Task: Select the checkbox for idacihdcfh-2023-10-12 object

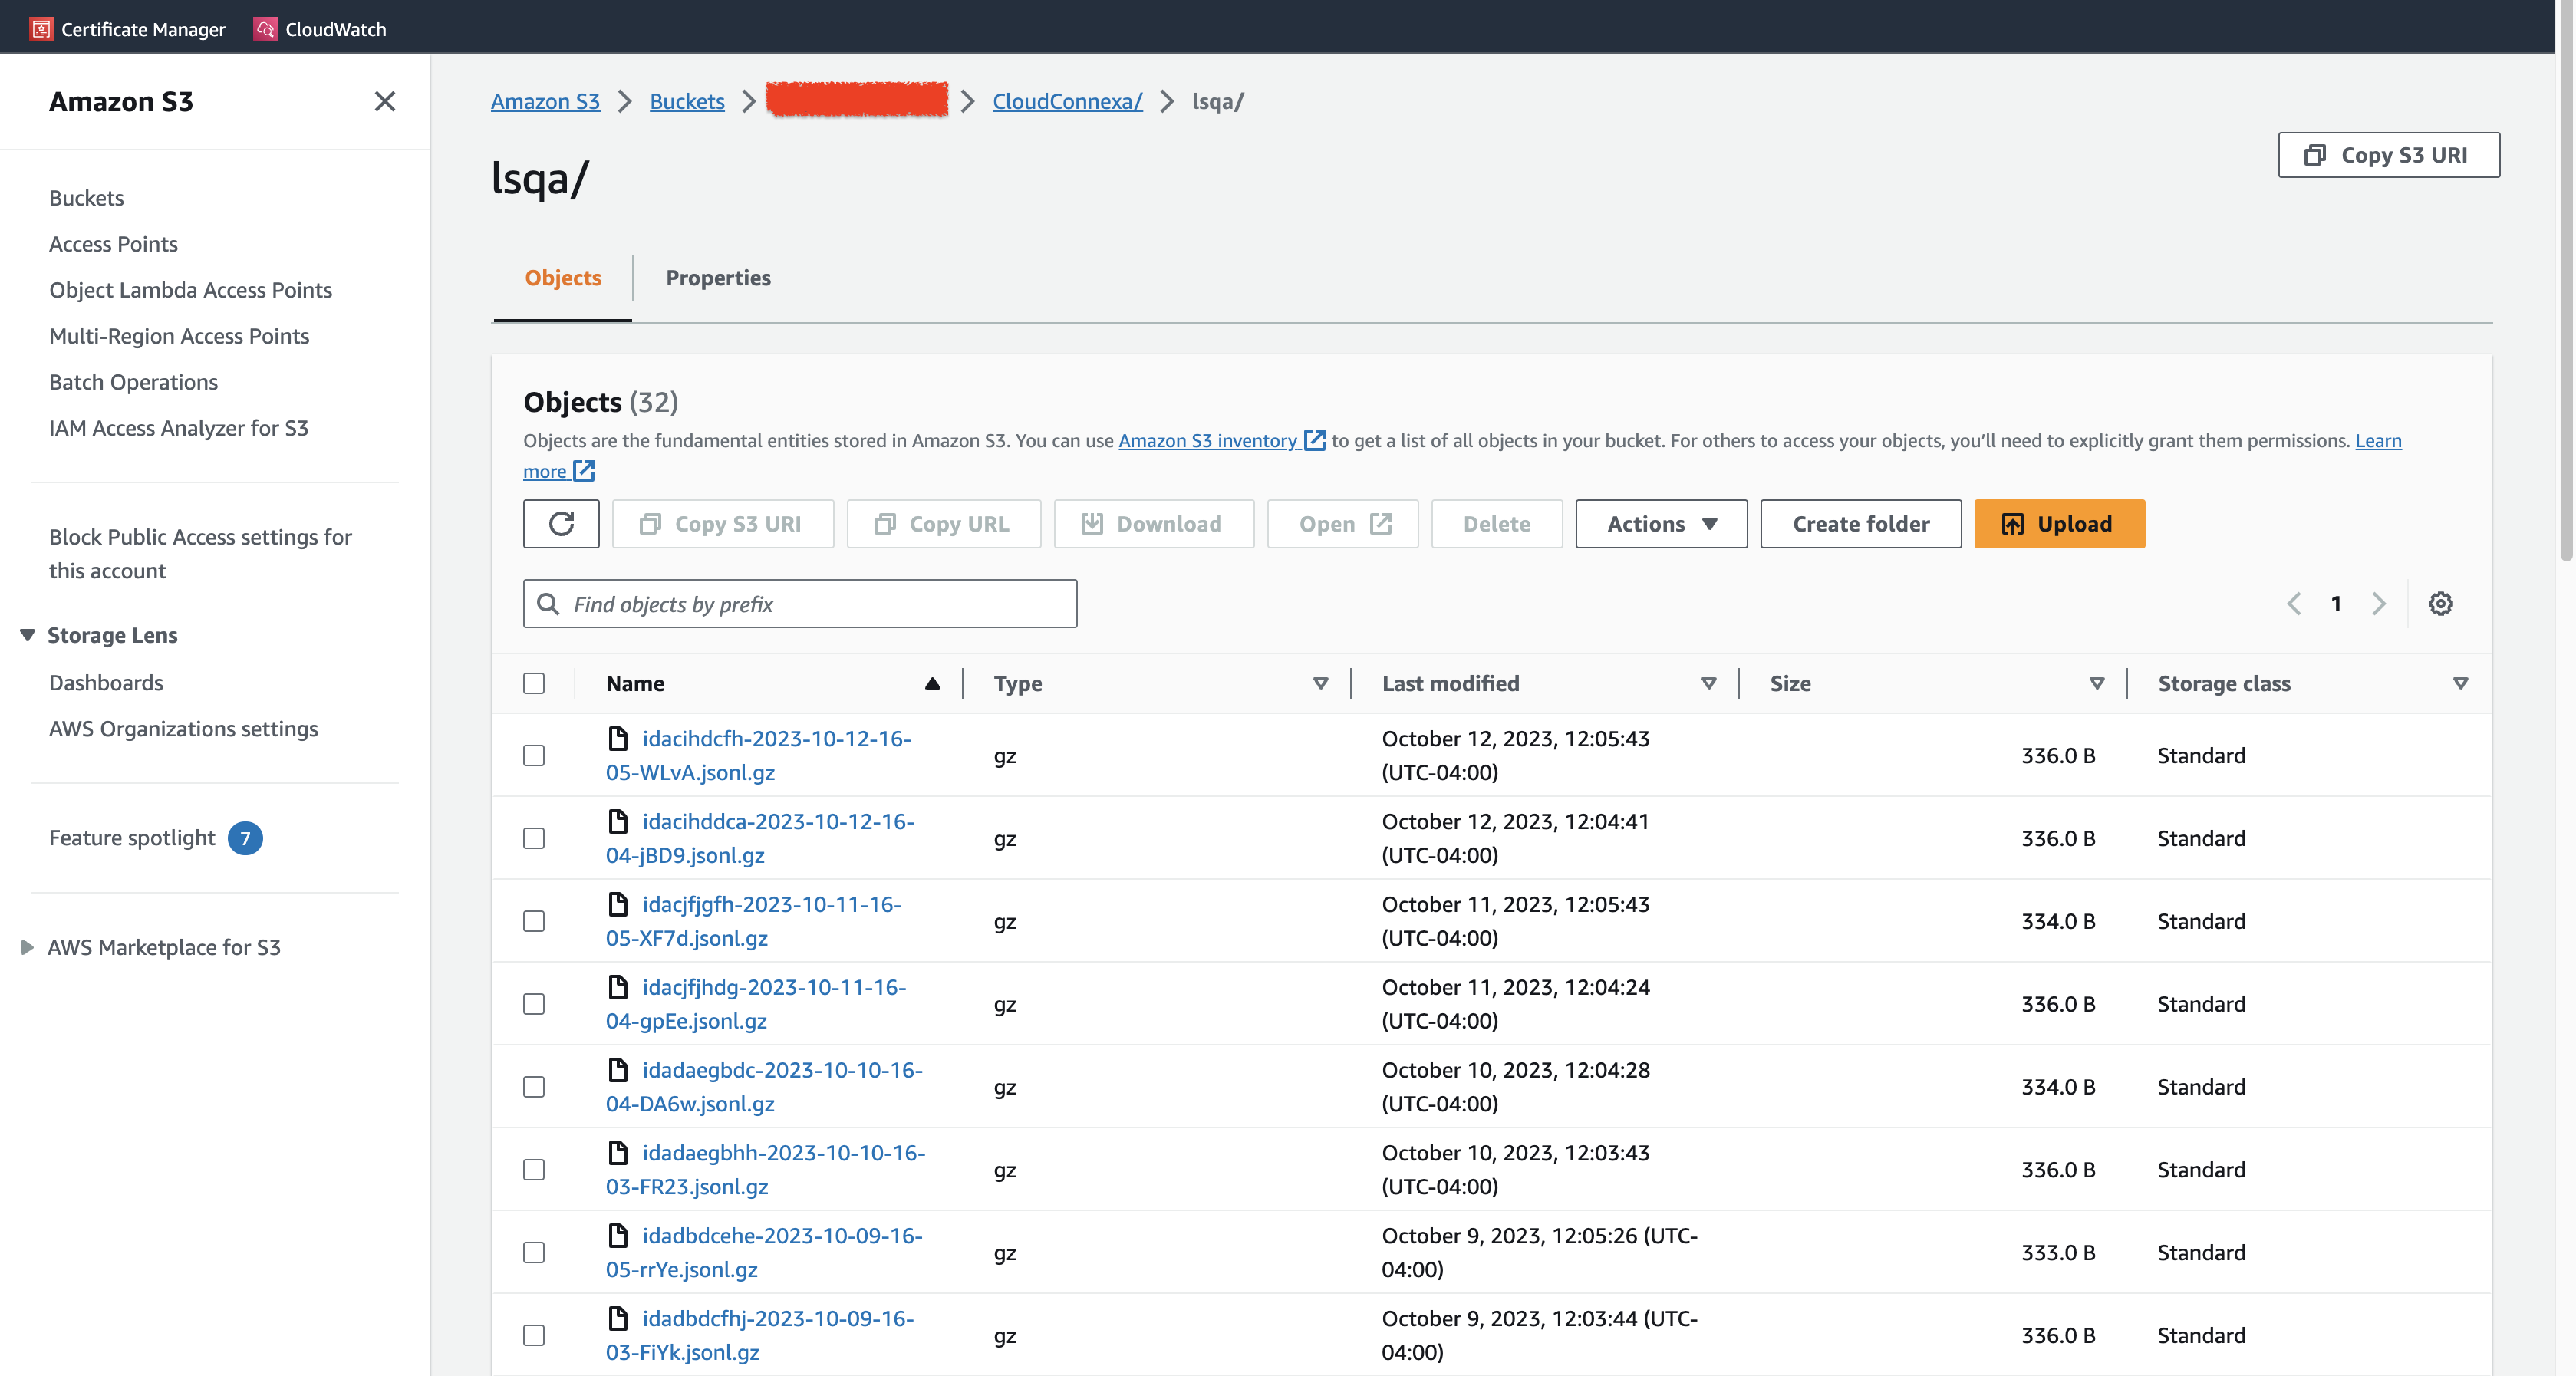Action: click(x=534, y=756)
